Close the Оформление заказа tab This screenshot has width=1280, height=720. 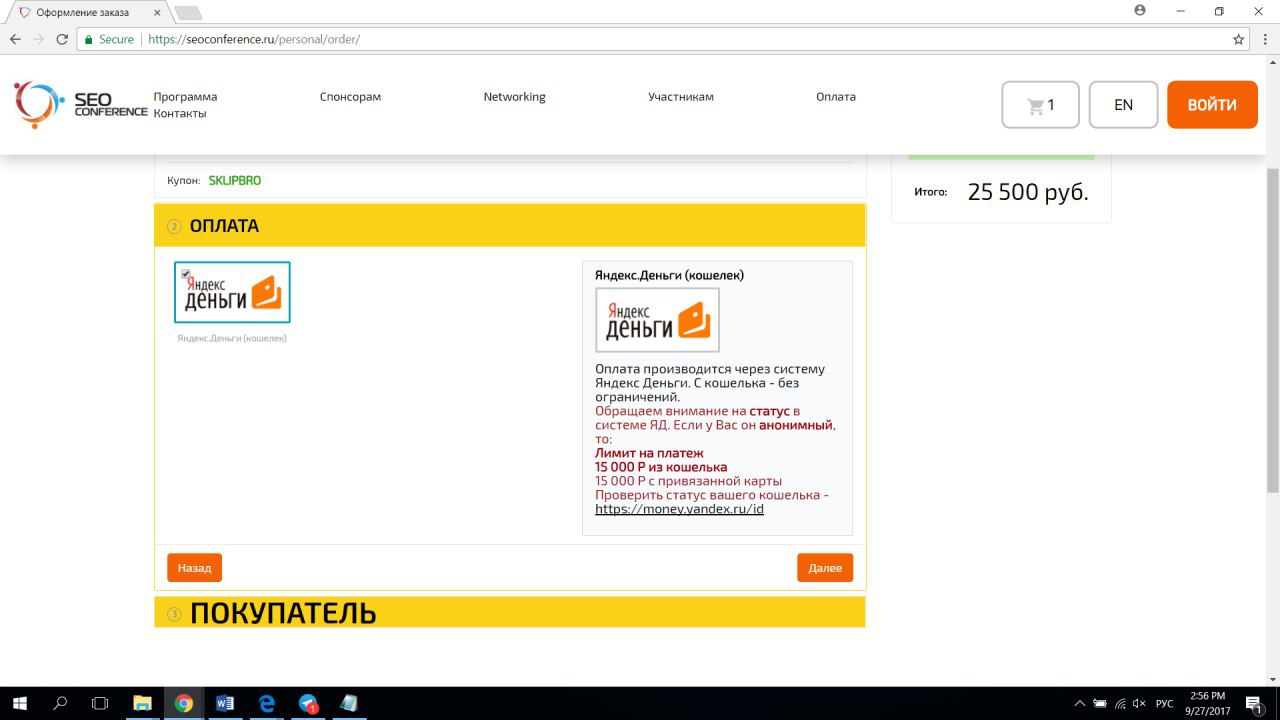[x=157, y=12]
